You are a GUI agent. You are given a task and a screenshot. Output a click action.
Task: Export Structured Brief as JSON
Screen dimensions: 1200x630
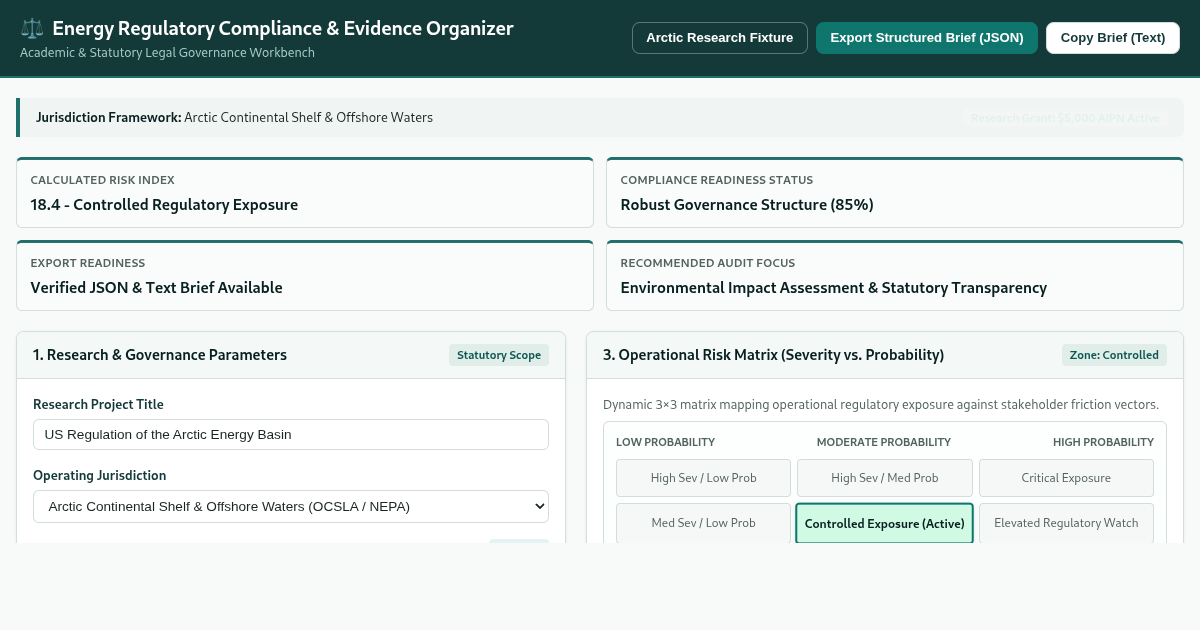point(927,38)
